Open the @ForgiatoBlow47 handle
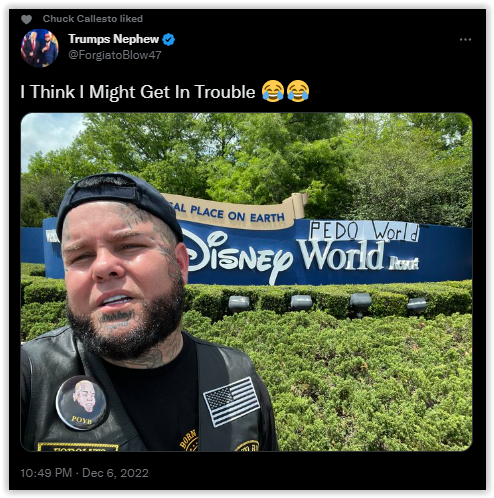Image resolution: width=494 pixels, height=498 pixels. 115,55
